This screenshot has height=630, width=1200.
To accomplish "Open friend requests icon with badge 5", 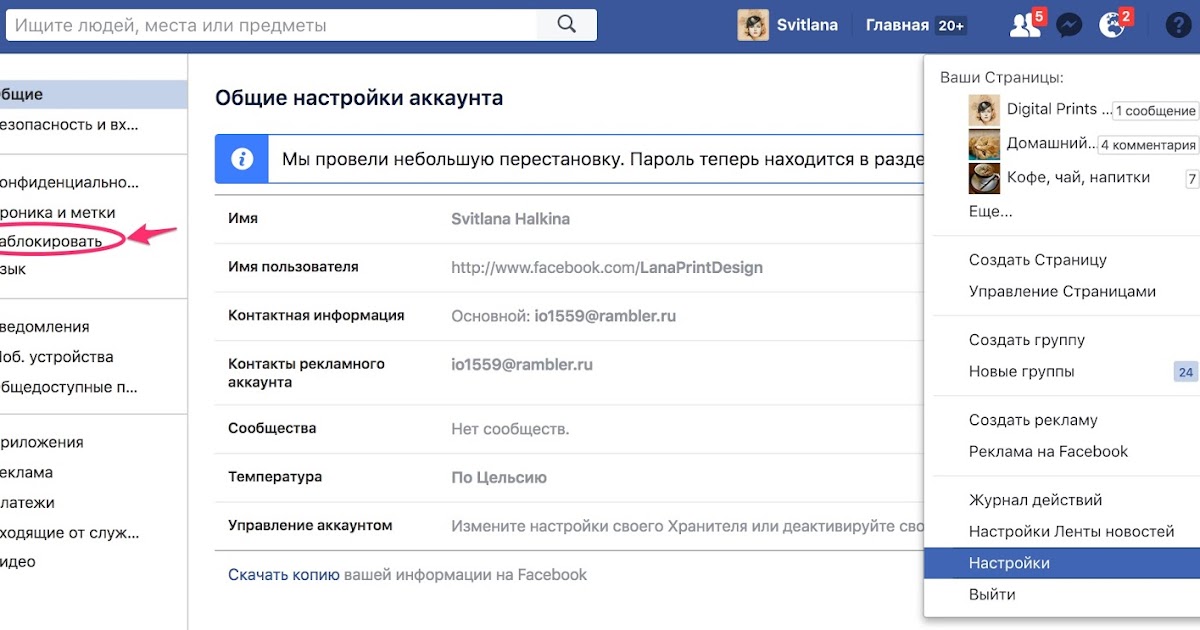I will point(1026,25).
